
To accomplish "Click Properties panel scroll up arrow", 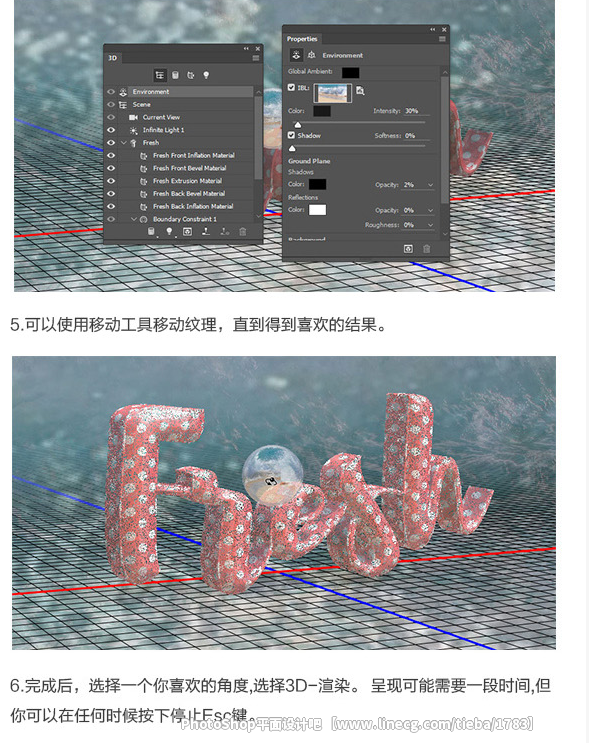I will 444,72.
